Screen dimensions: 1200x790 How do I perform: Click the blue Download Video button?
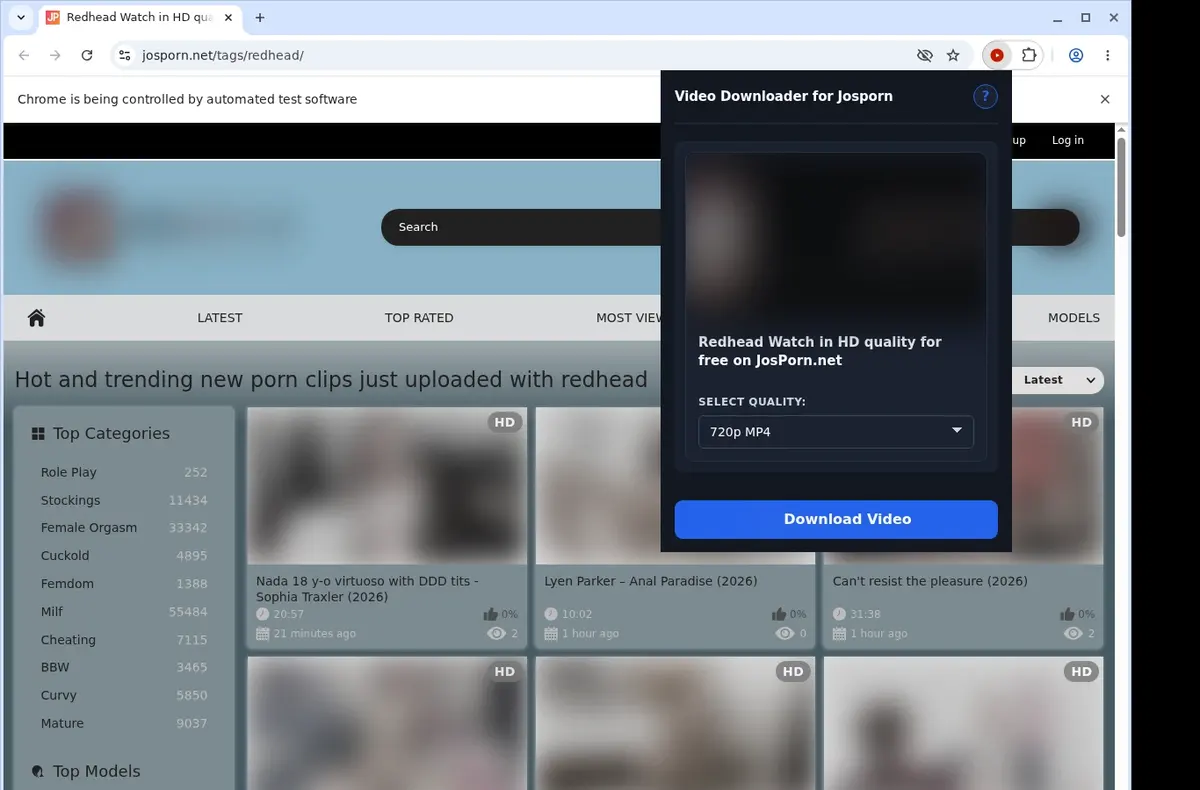point(836,519)
